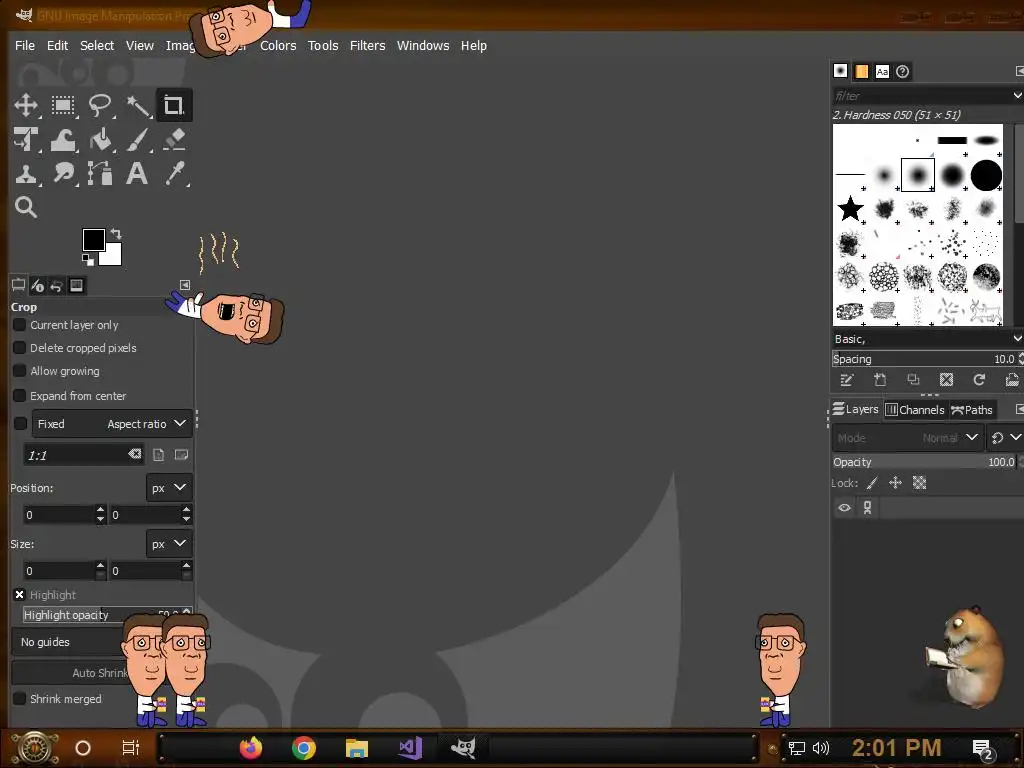
Task: Clear the 1:1 aspect ratio entry
Action: (x=135, y=454)
